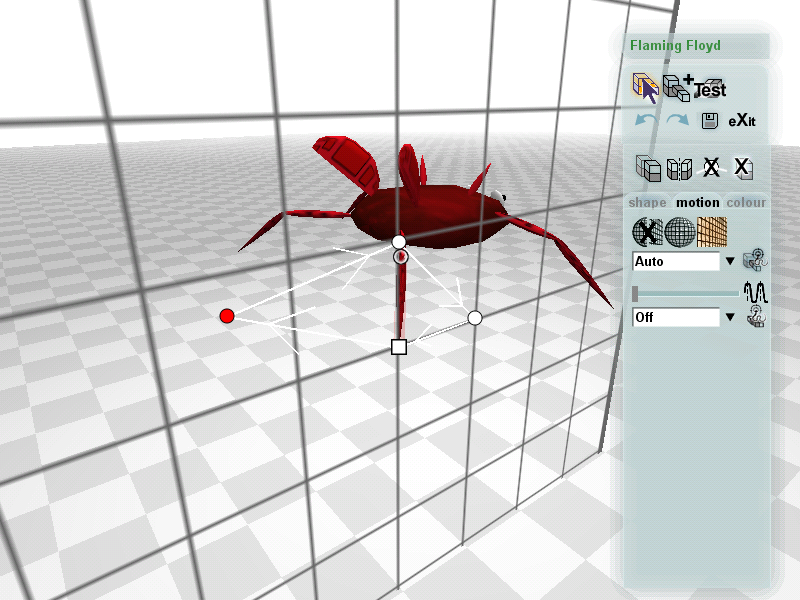The image size is (800, 600).
Task: Switch to the colour tab
Action: coord(746,203)
